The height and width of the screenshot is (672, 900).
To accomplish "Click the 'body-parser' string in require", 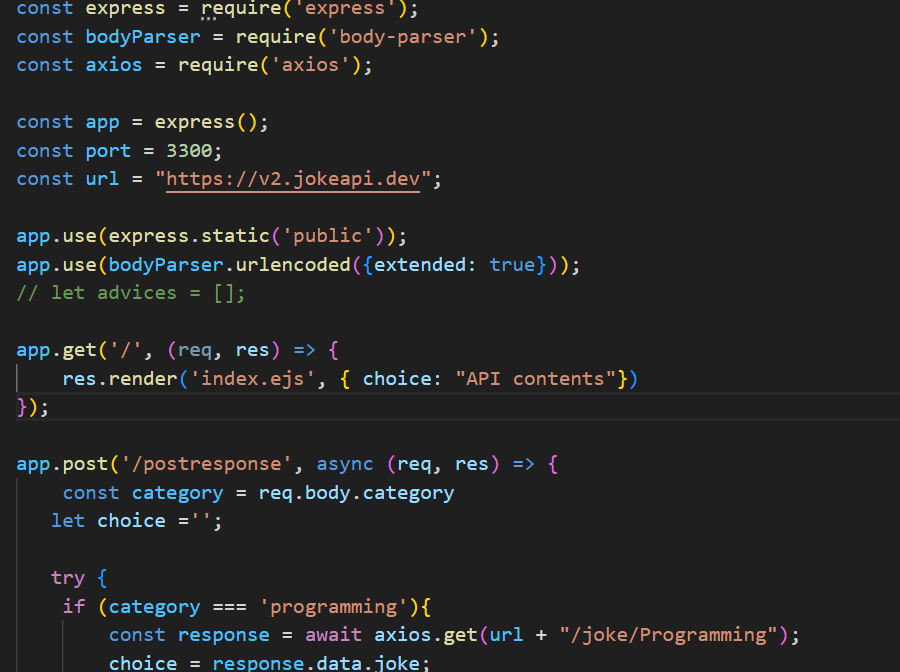I will coord(402,37).
